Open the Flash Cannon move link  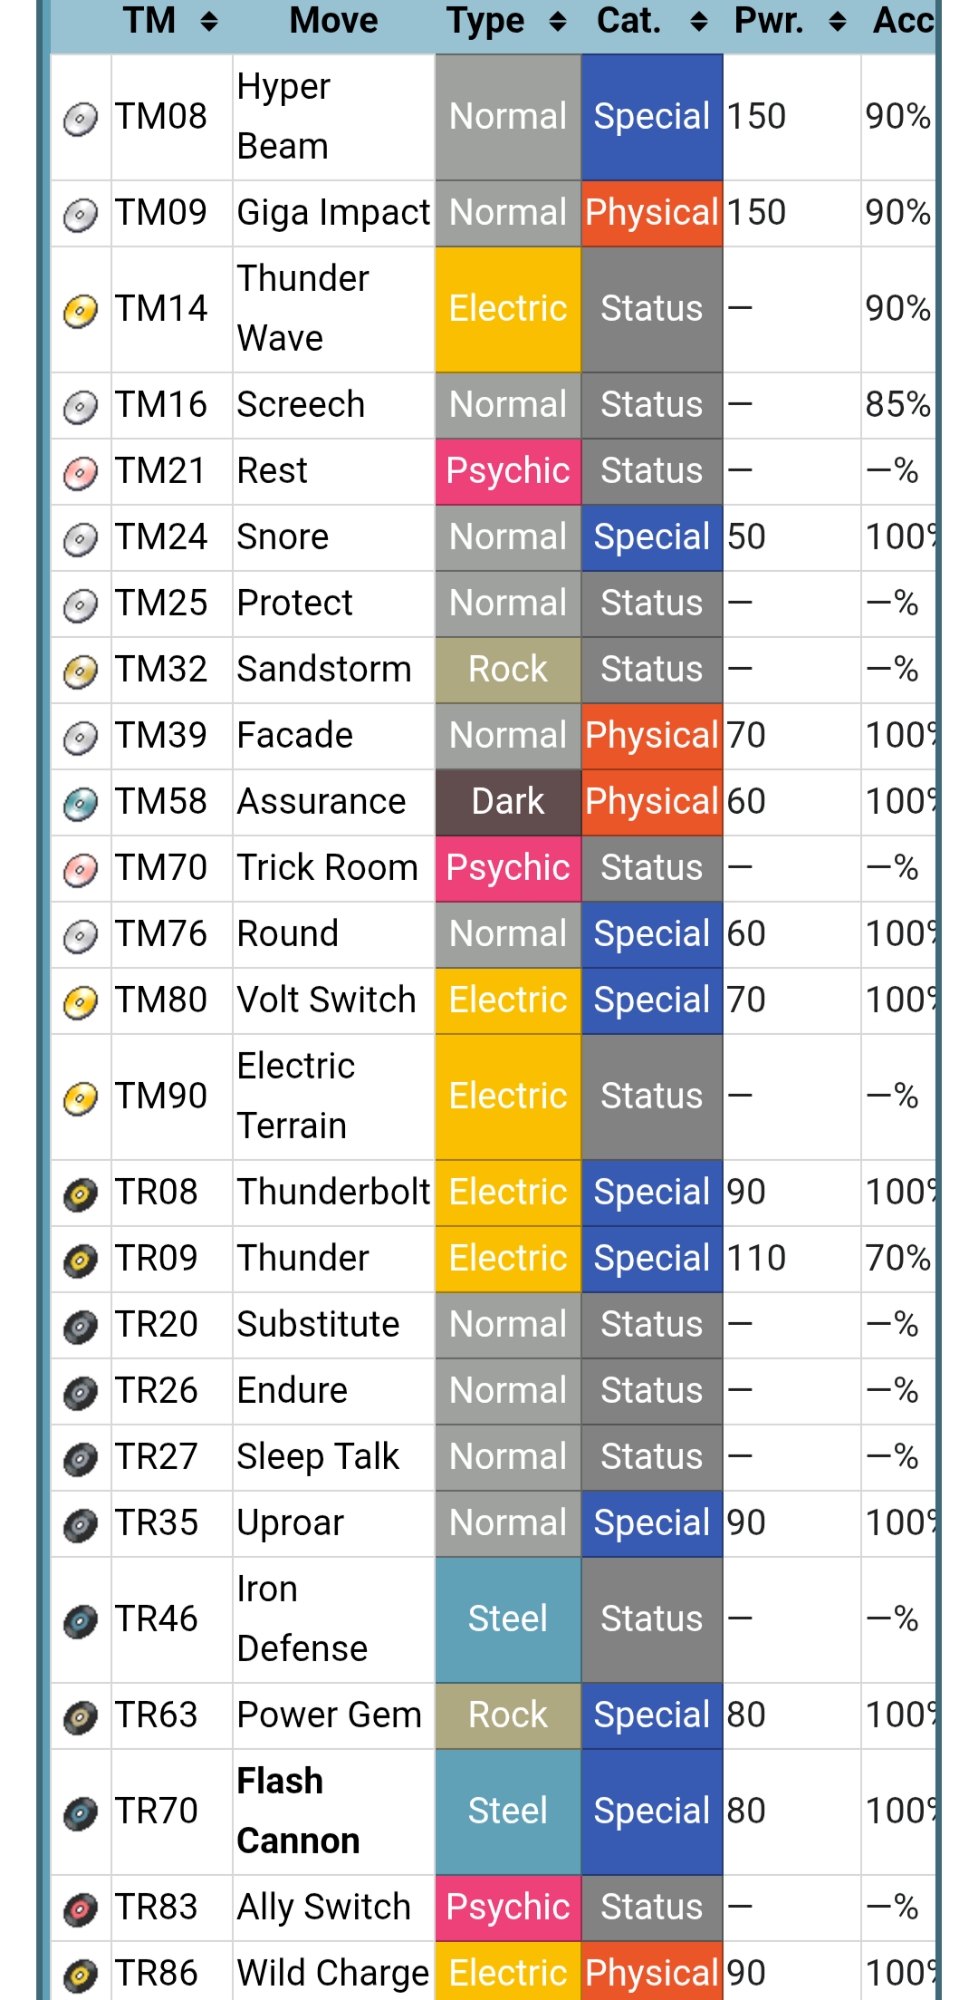click(297, 1811)
